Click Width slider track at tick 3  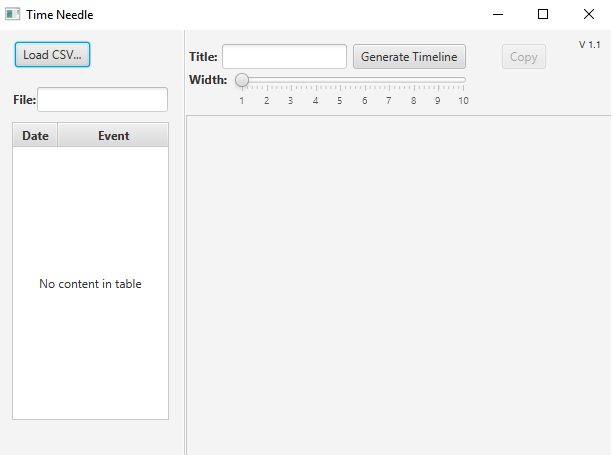point(291,80)
